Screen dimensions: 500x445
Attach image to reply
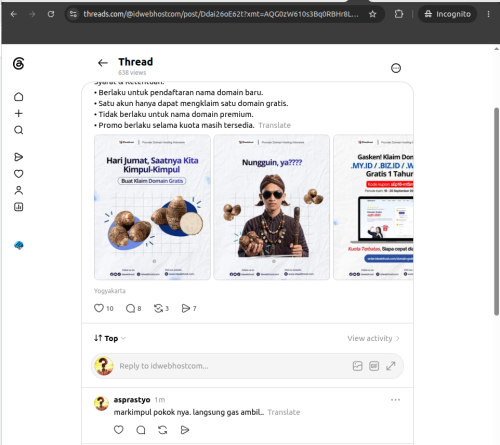(357, 366)
